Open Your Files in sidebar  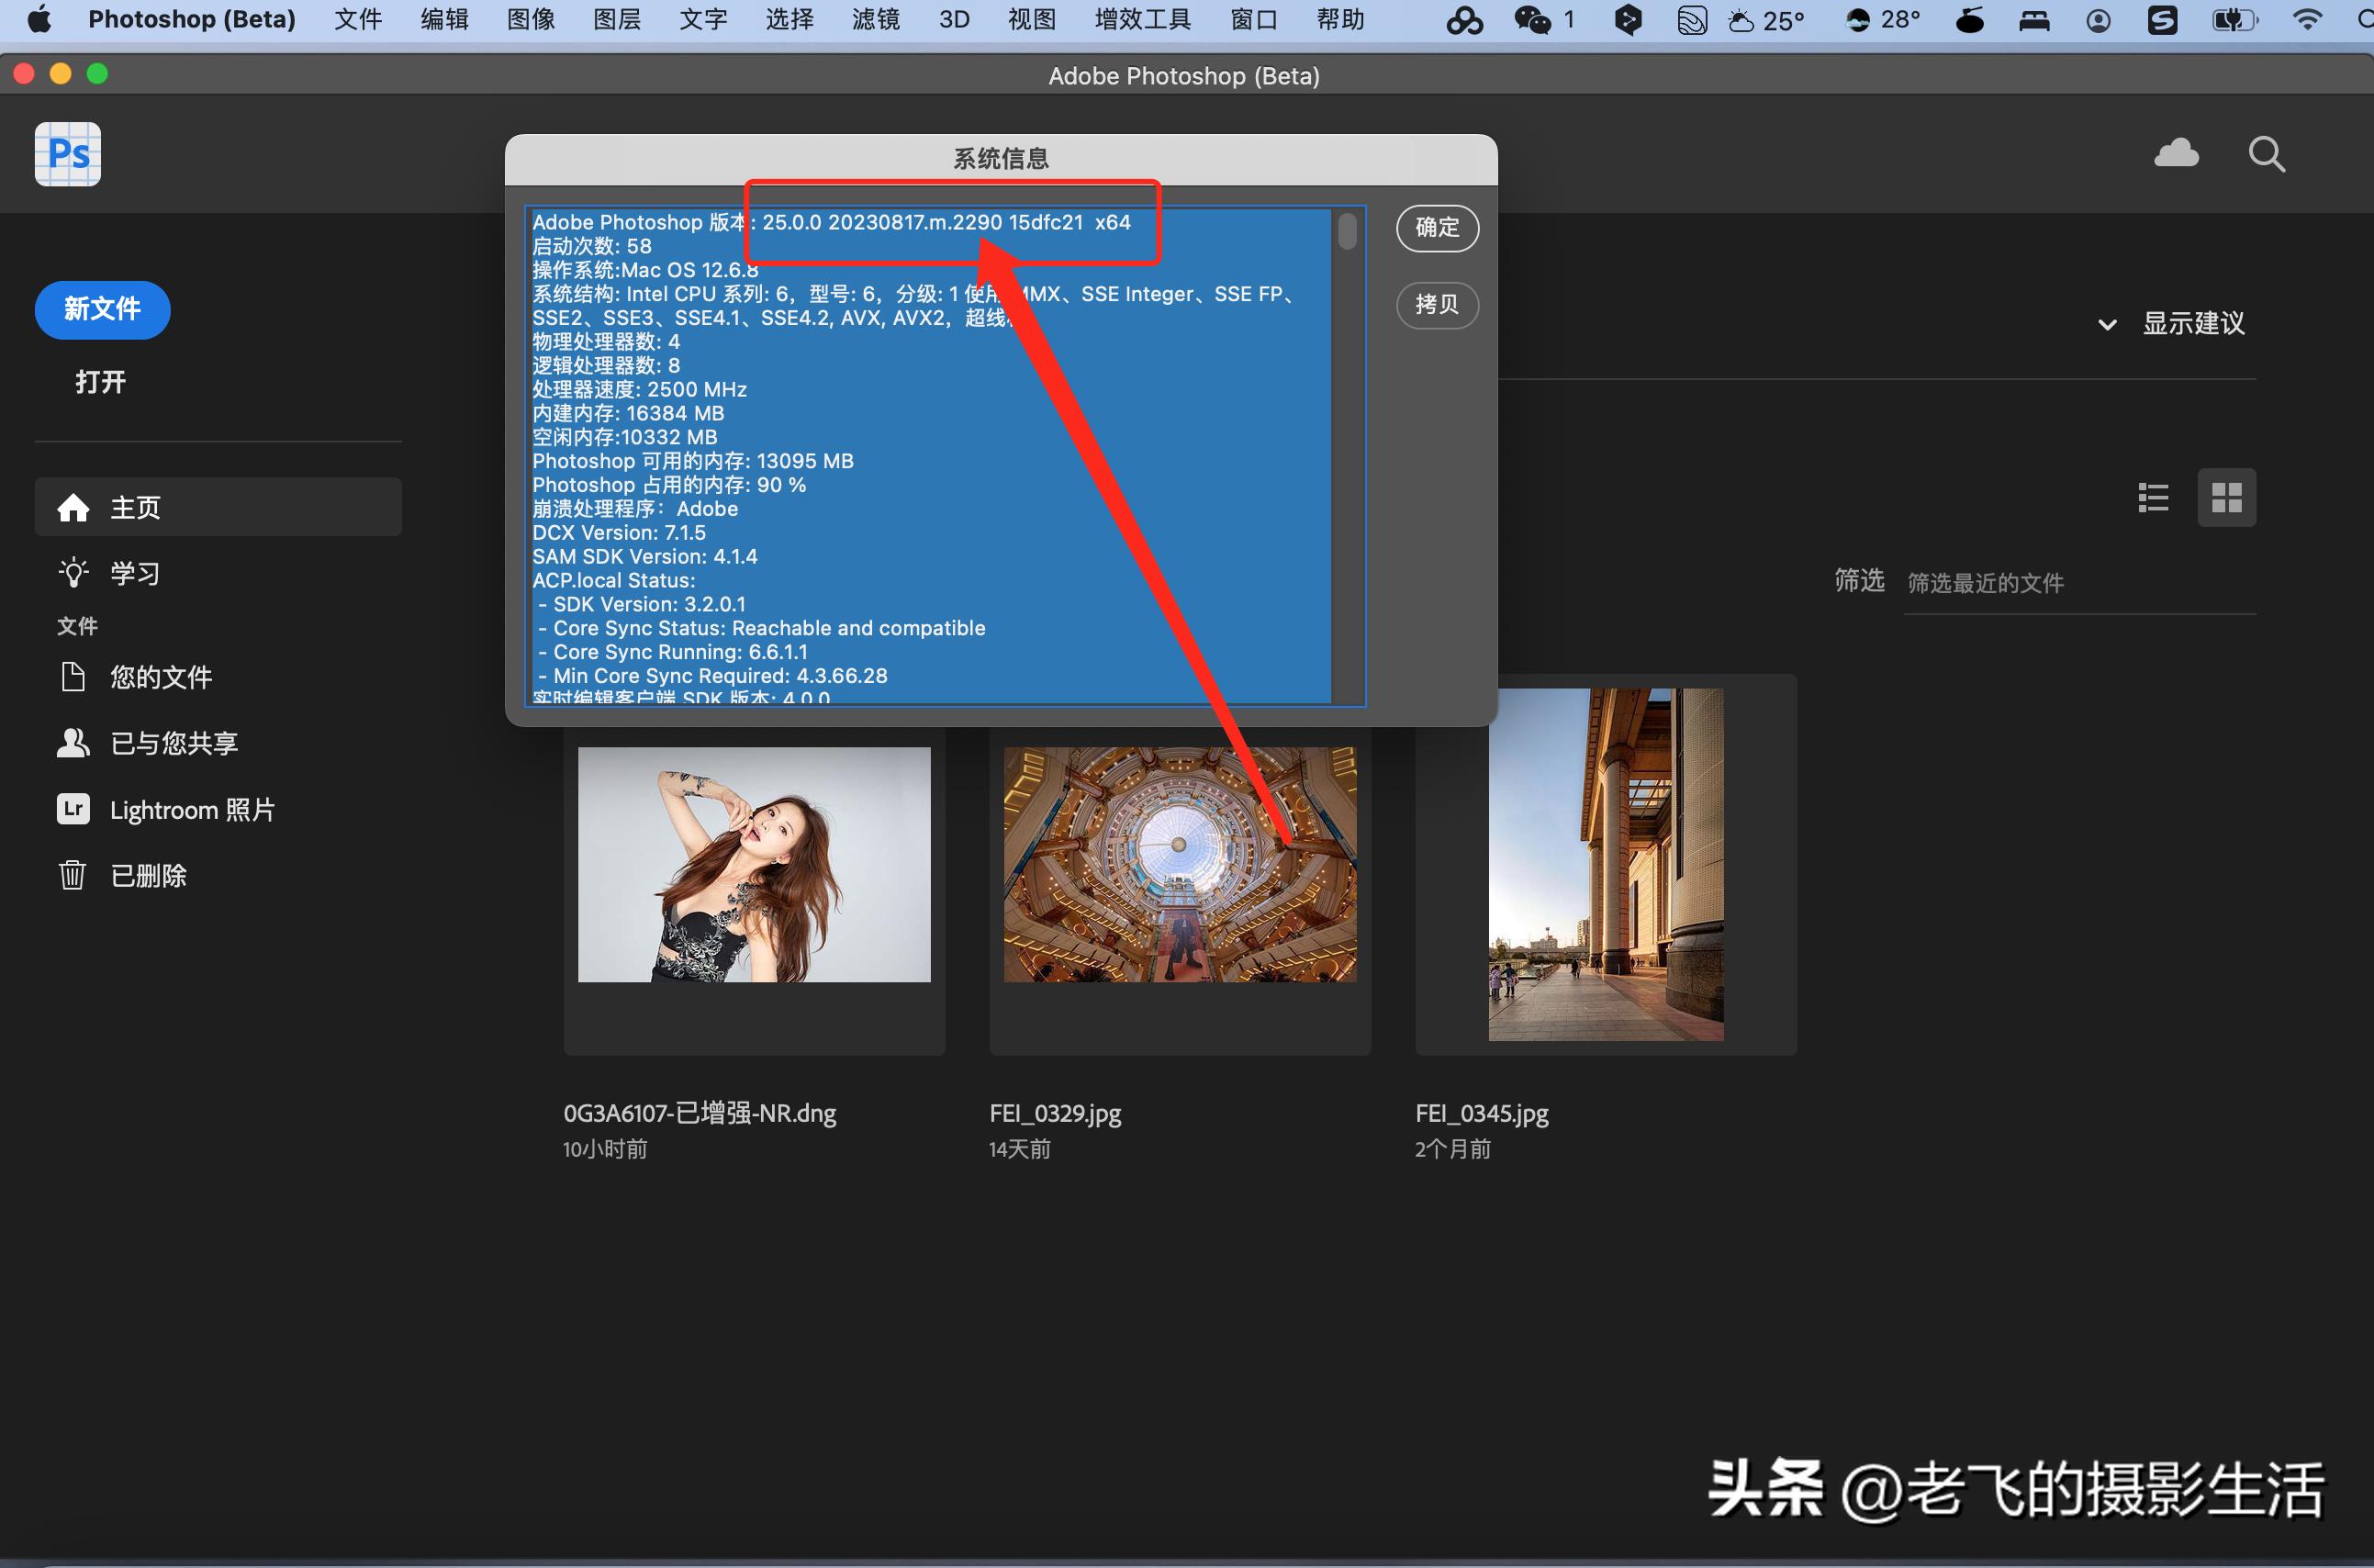160,677
